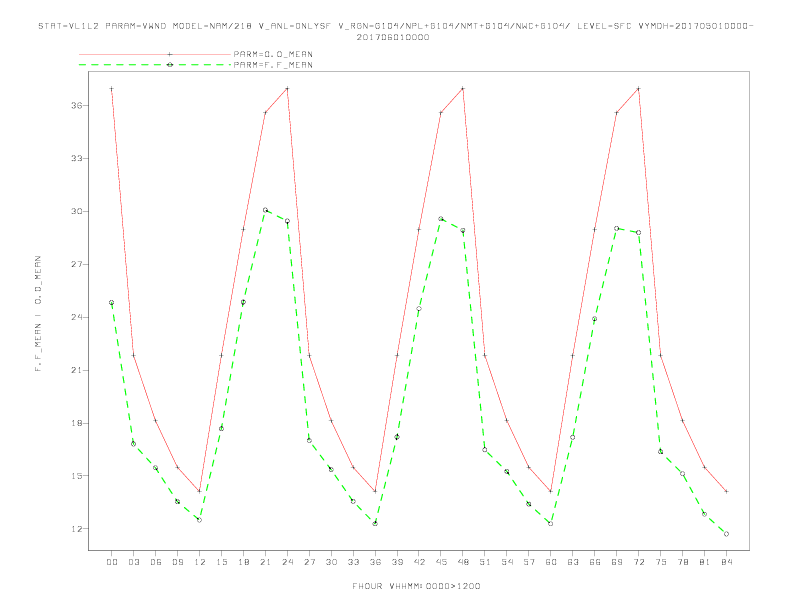792x612 pixels.
Task: Click x-axis forecast hour label 60
Action: pyautogui.click(x=551, y=562)
